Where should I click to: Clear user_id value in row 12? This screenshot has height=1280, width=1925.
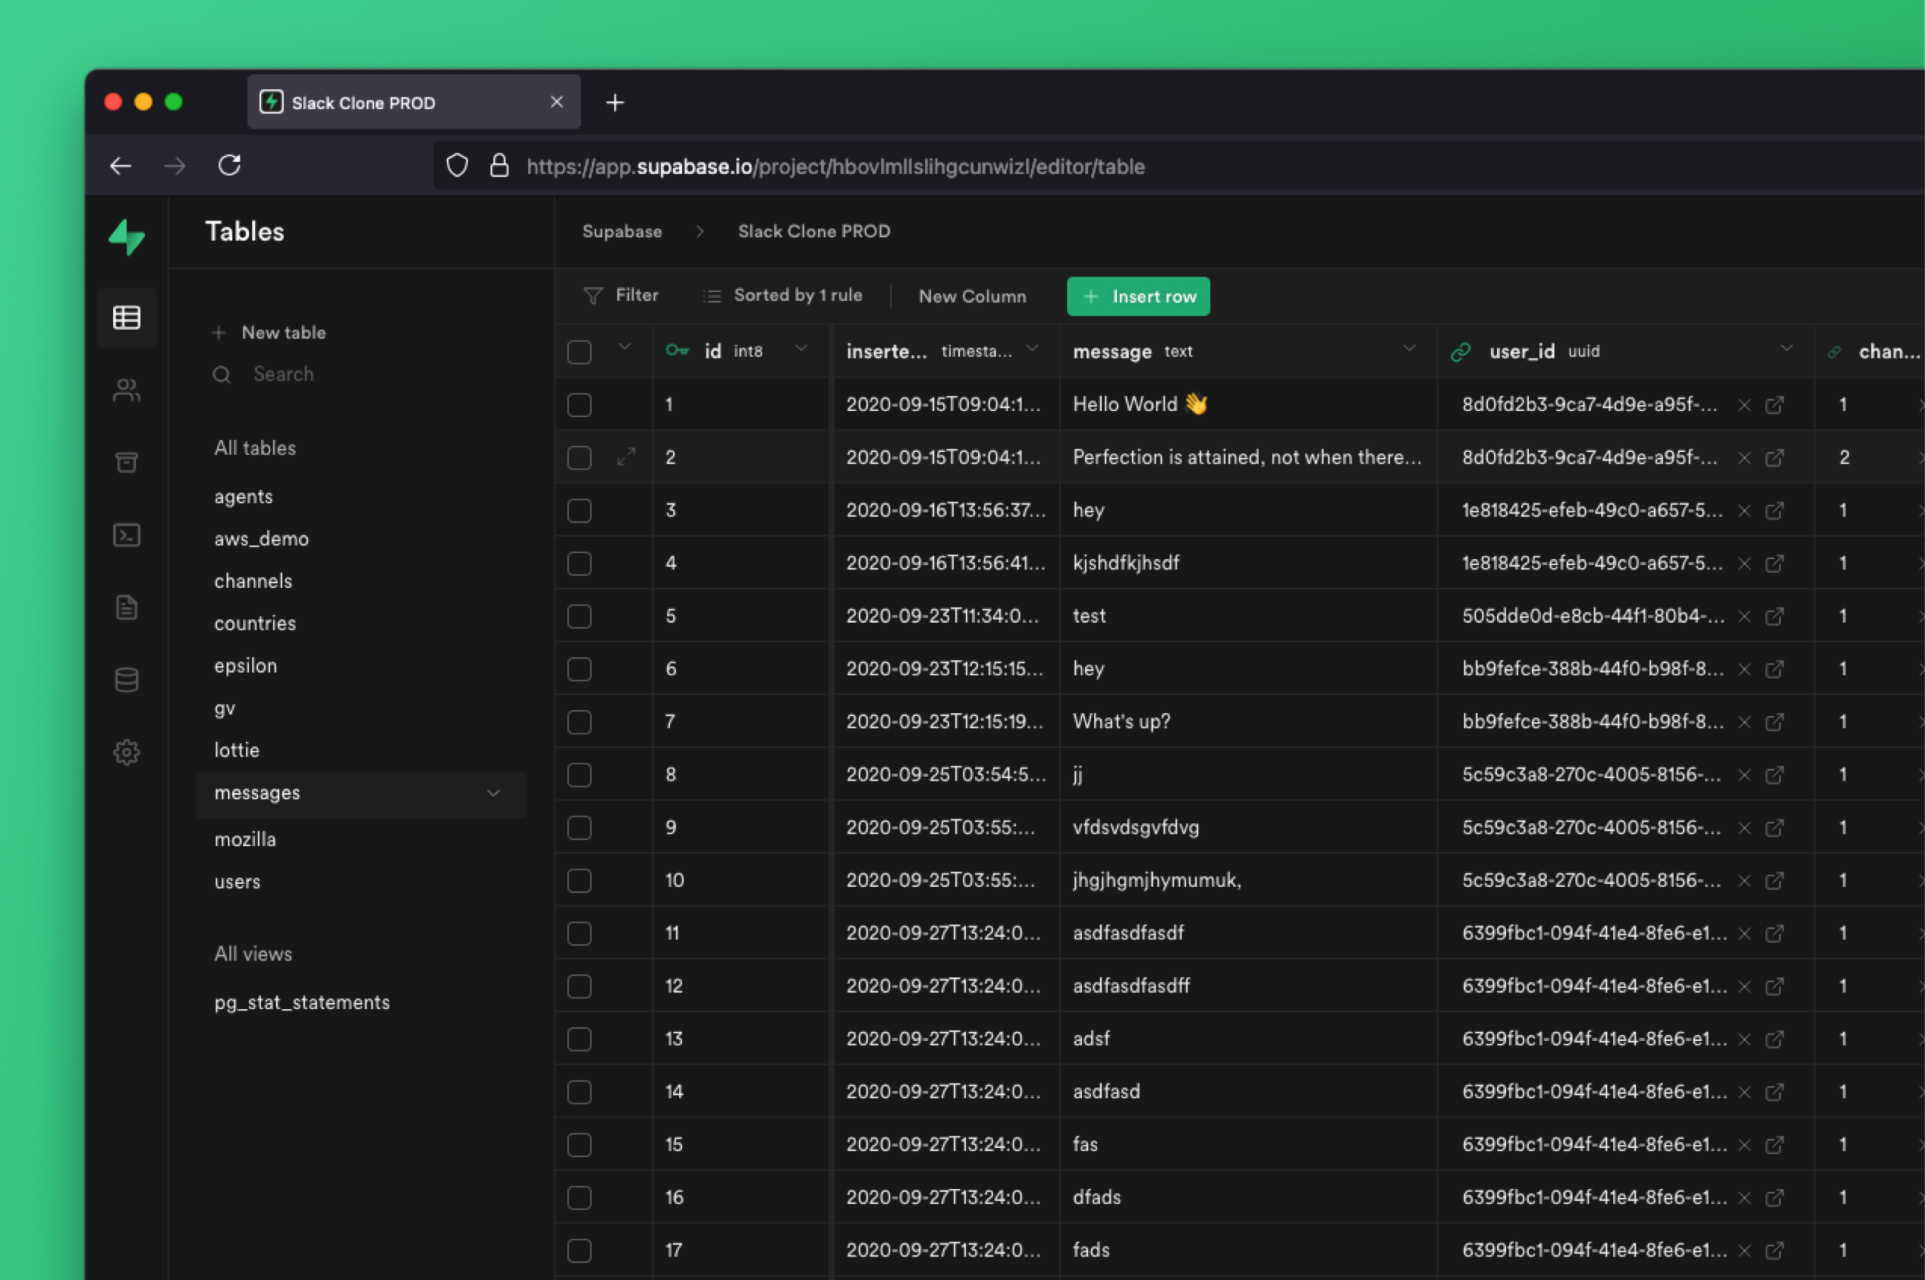pos(1744,987)
